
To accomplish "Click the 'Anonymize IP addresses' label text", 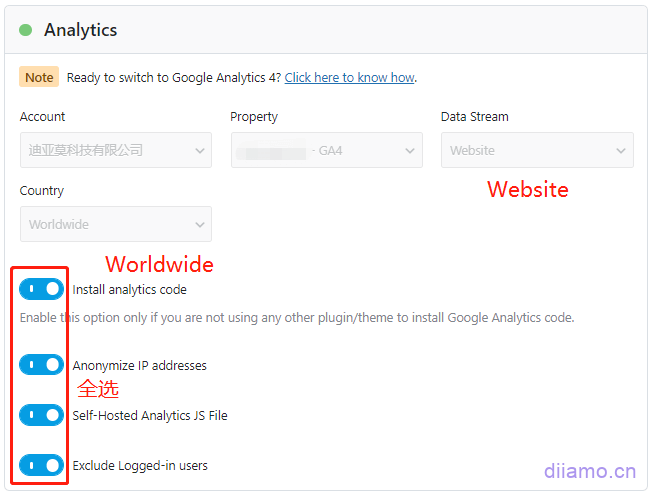I will coord(139,366).
